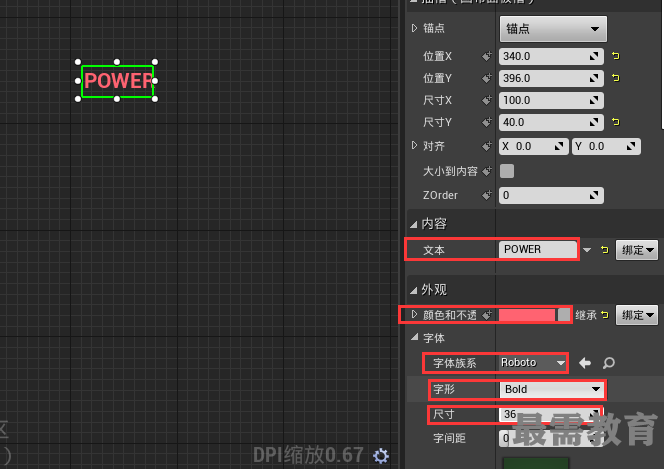Reset 位置X to default with yellow arrow
The image size is (664, 469).
pyautogui.click(x=616, y=56)
